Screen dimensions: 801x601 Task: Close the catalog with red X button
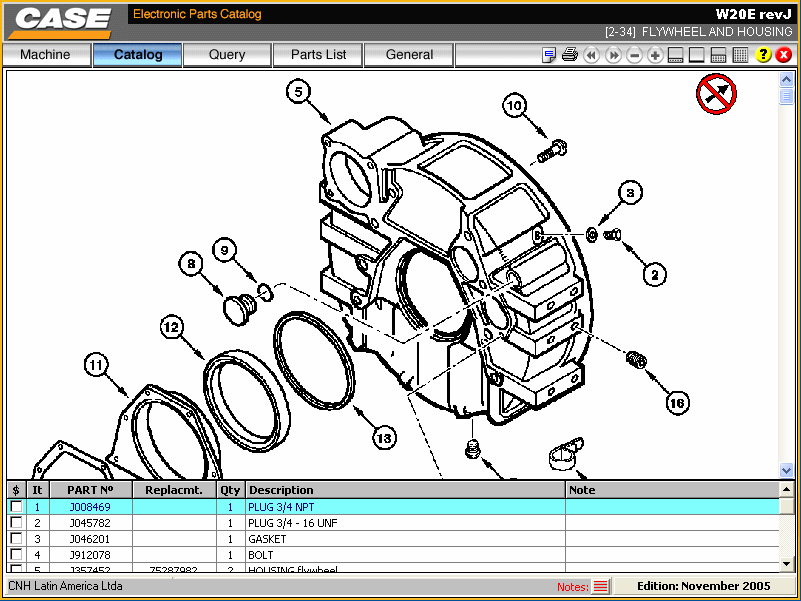784,55
